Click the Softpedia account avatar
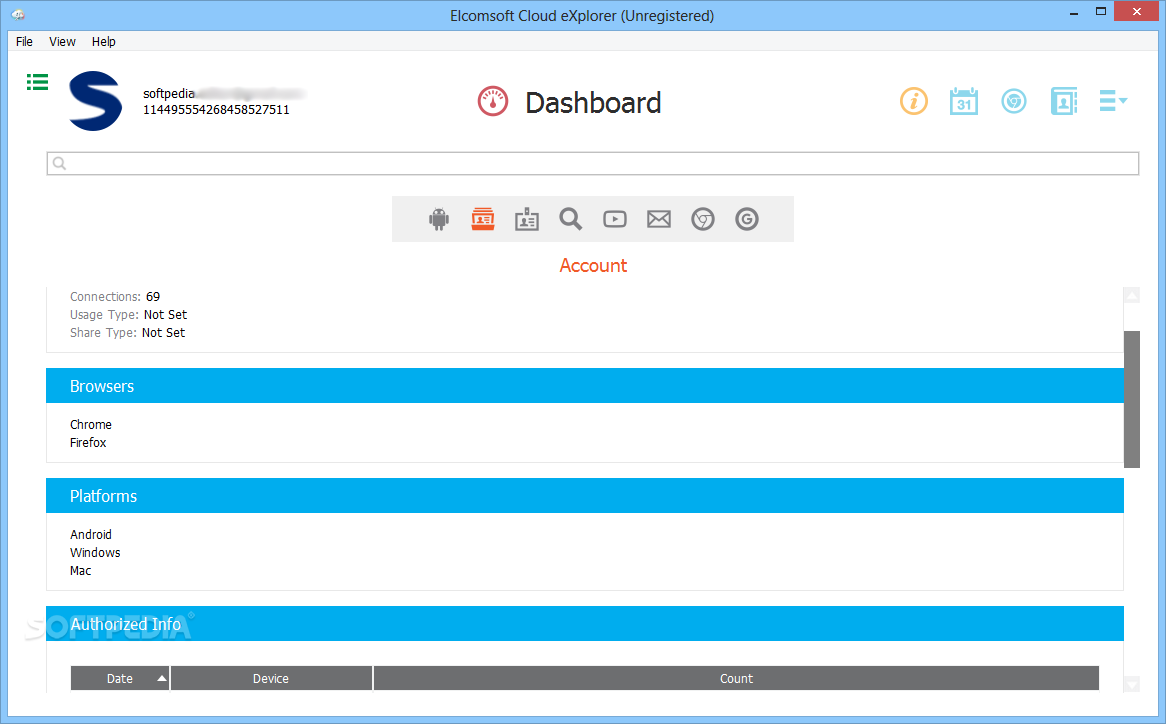This screenshot has height=724, width=1166. point(95,101)
